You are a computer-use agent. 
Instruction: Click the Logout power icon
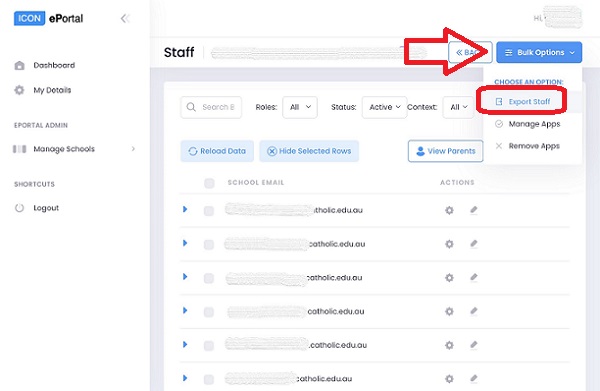19,208
